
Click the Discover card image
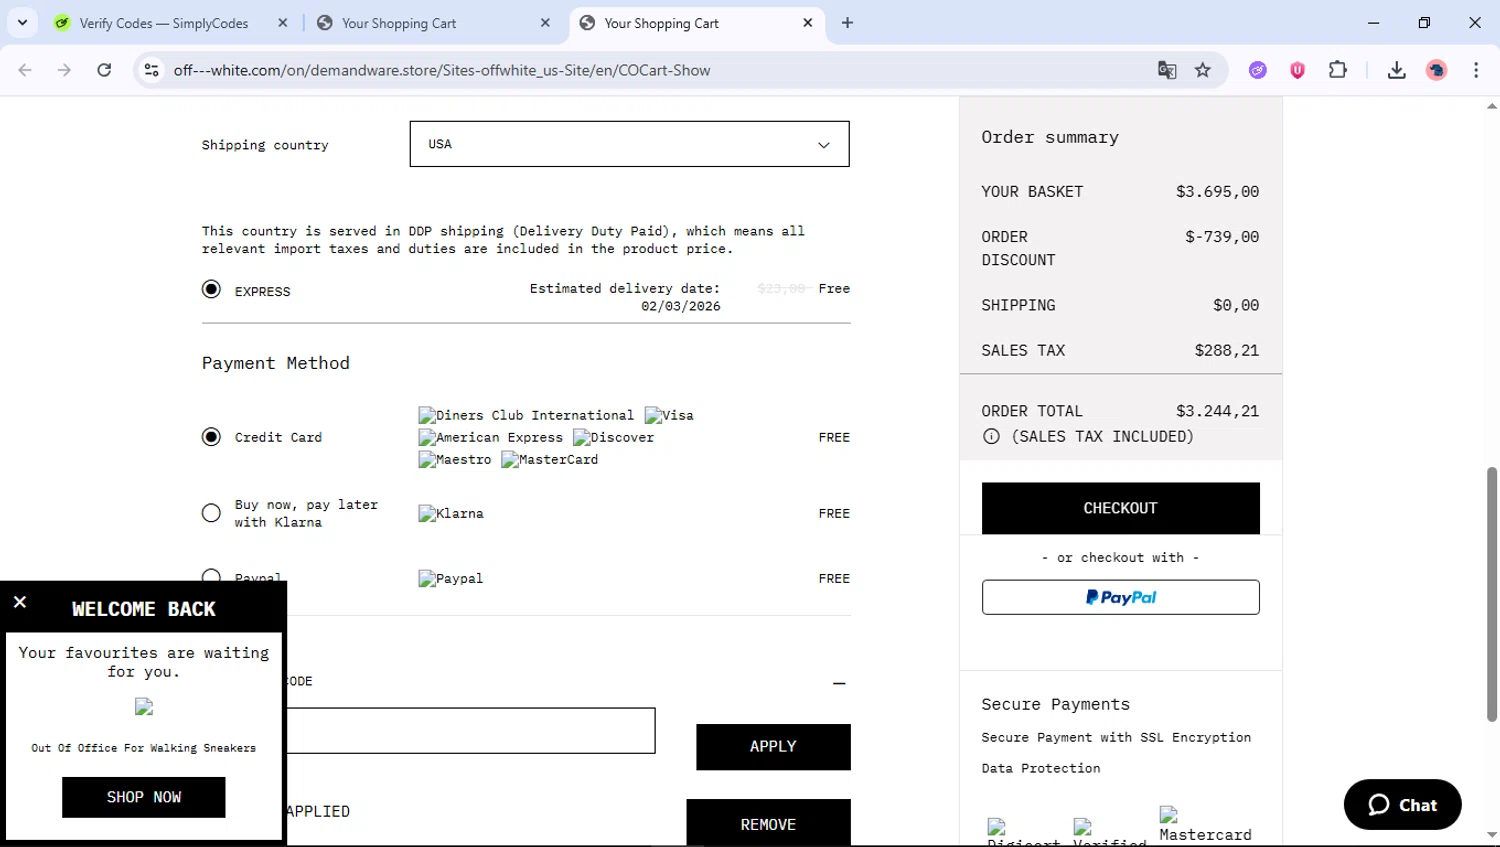point(613,437)
